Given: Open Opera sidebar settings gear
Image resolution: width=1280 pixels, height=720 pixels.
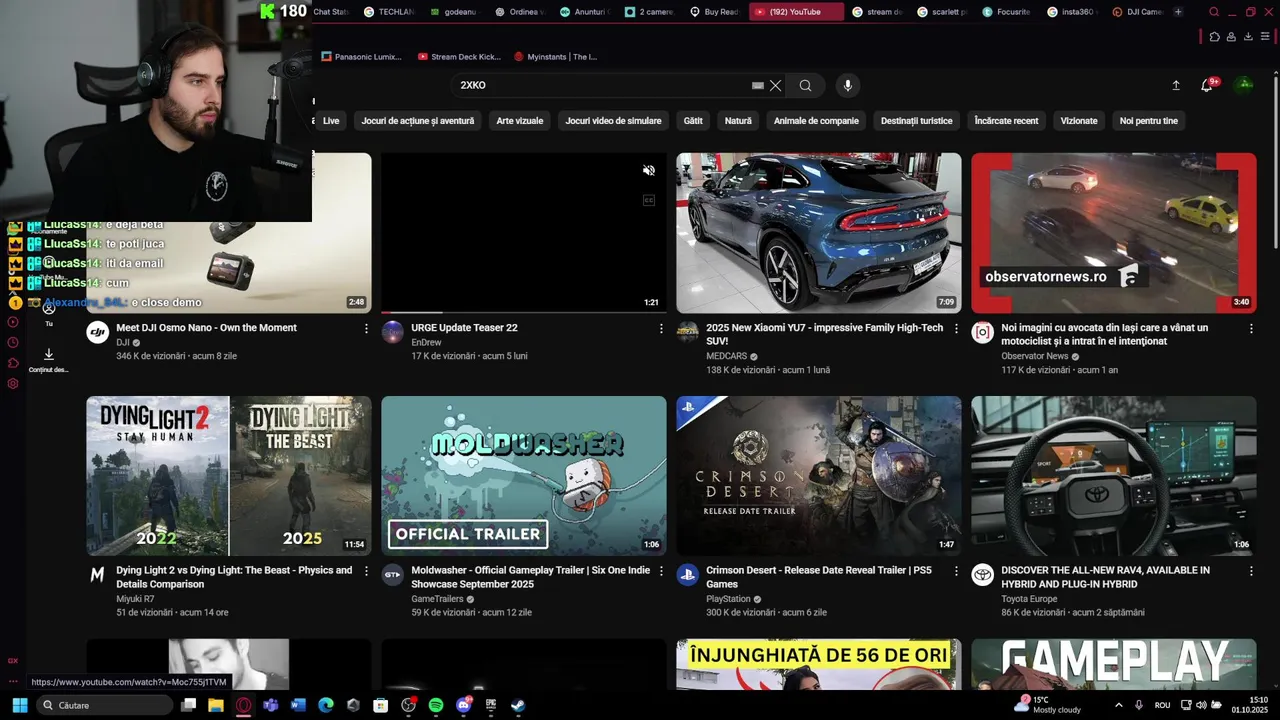Looking at the screenshot, I should (x=13, y=384).
